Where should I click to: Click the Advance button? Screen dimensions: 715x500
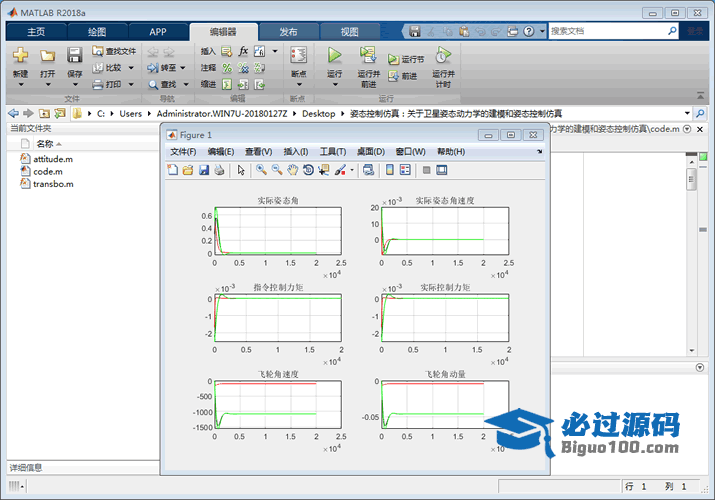[403, 76]
